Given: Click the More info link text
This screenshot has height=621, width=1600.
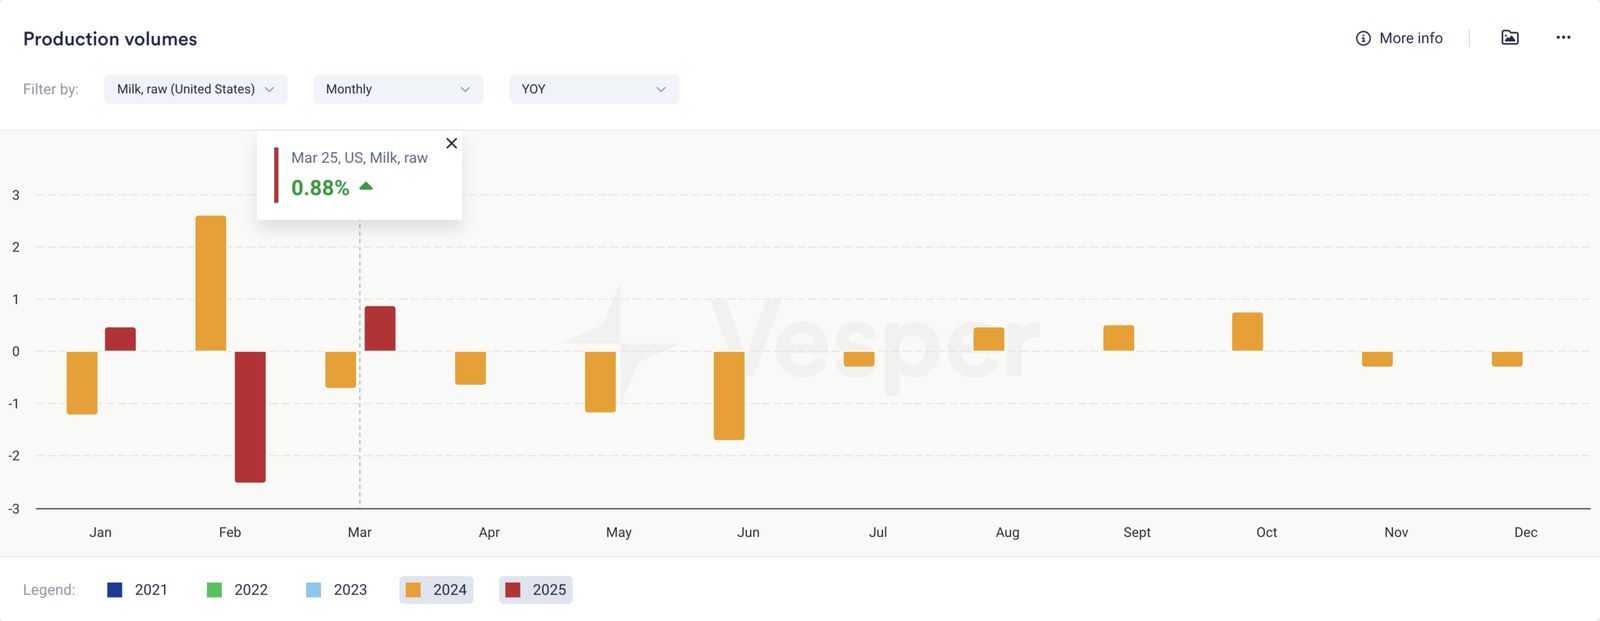Looking at the screenshot, I should 1410,38.
